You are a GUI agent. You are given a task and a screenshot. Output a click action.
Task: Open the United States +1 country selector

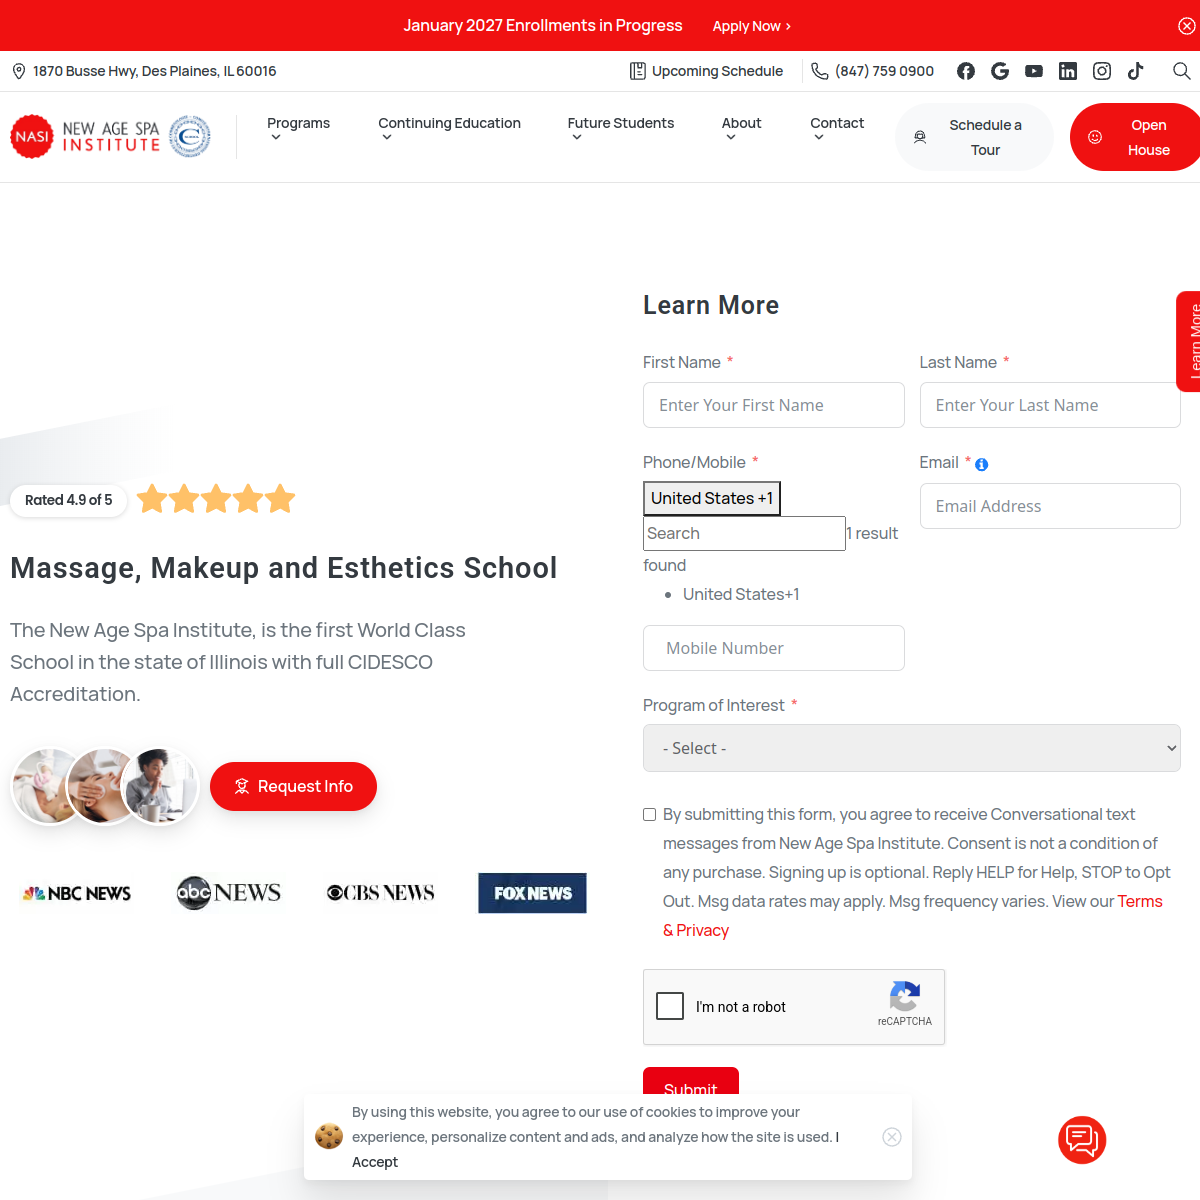click(712, 498)
